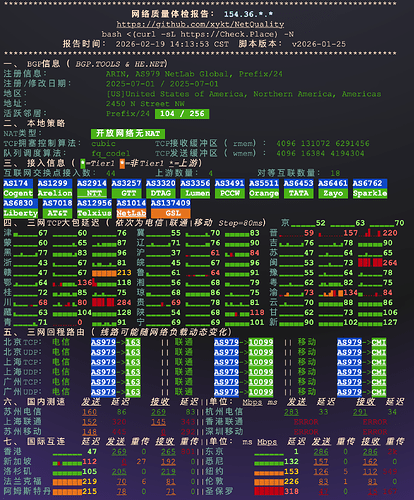Click the 上海UDP row label
The width and height of the screenshot is (414, 500).
23,372
